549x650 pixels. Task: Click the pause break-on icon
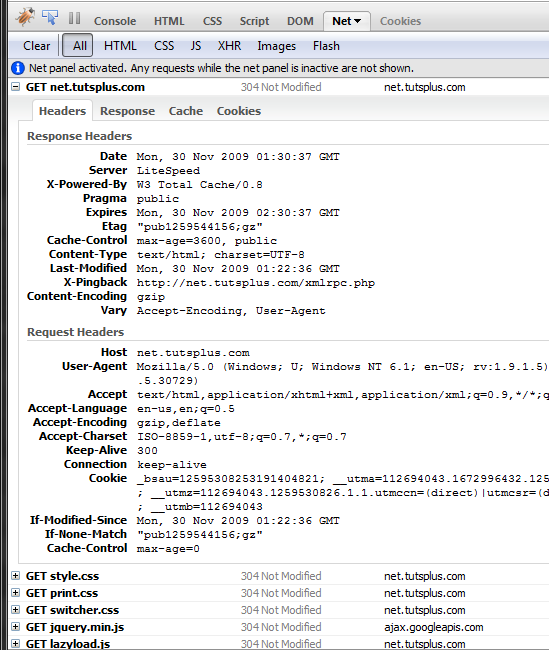tap(75, 18)
